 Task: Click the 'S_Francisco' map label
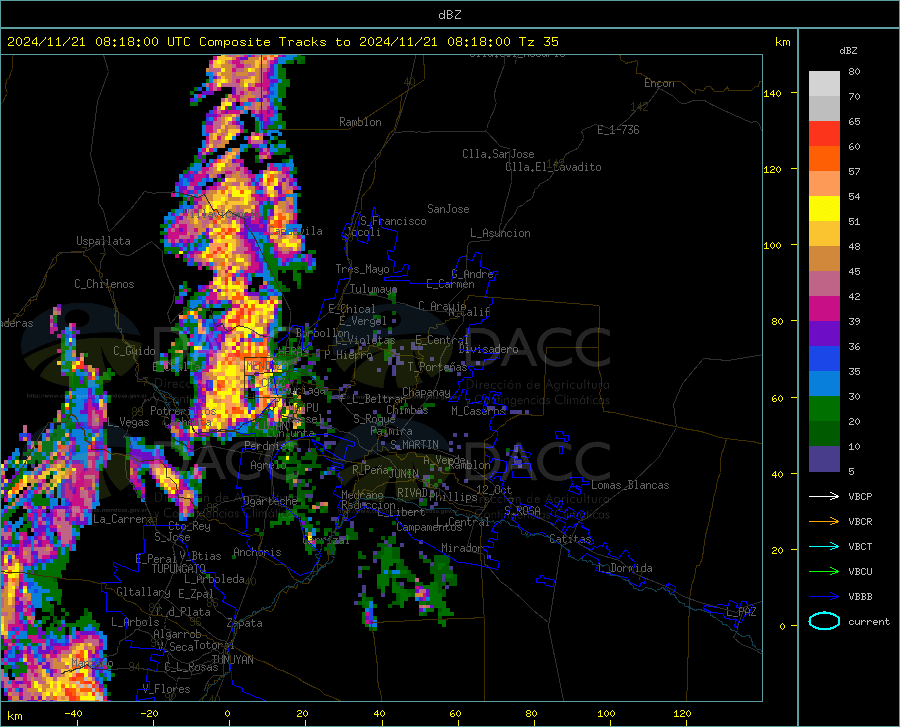point(393,221)
